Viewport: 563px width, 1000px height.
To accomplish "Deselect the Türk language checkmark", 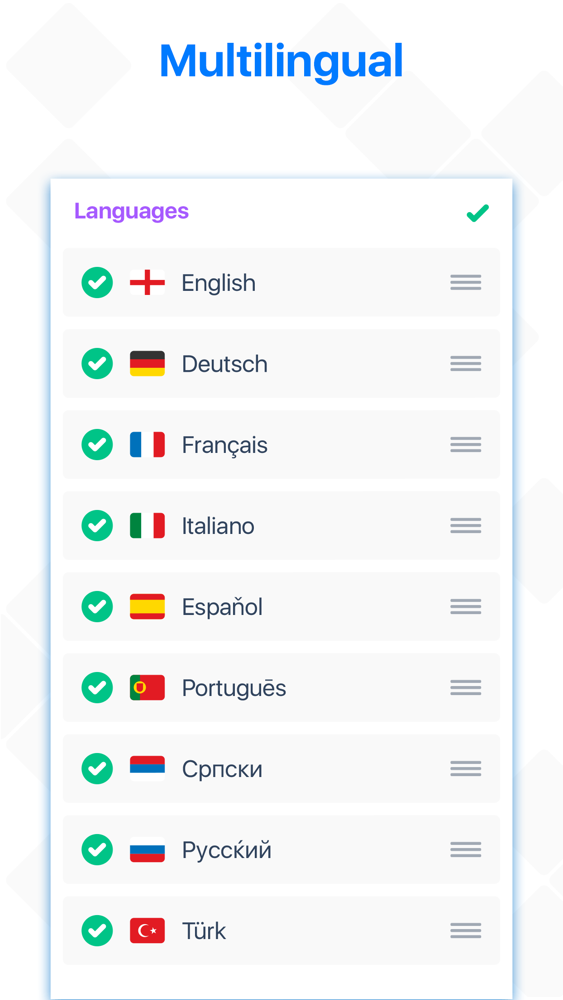I will click(97, 930).
